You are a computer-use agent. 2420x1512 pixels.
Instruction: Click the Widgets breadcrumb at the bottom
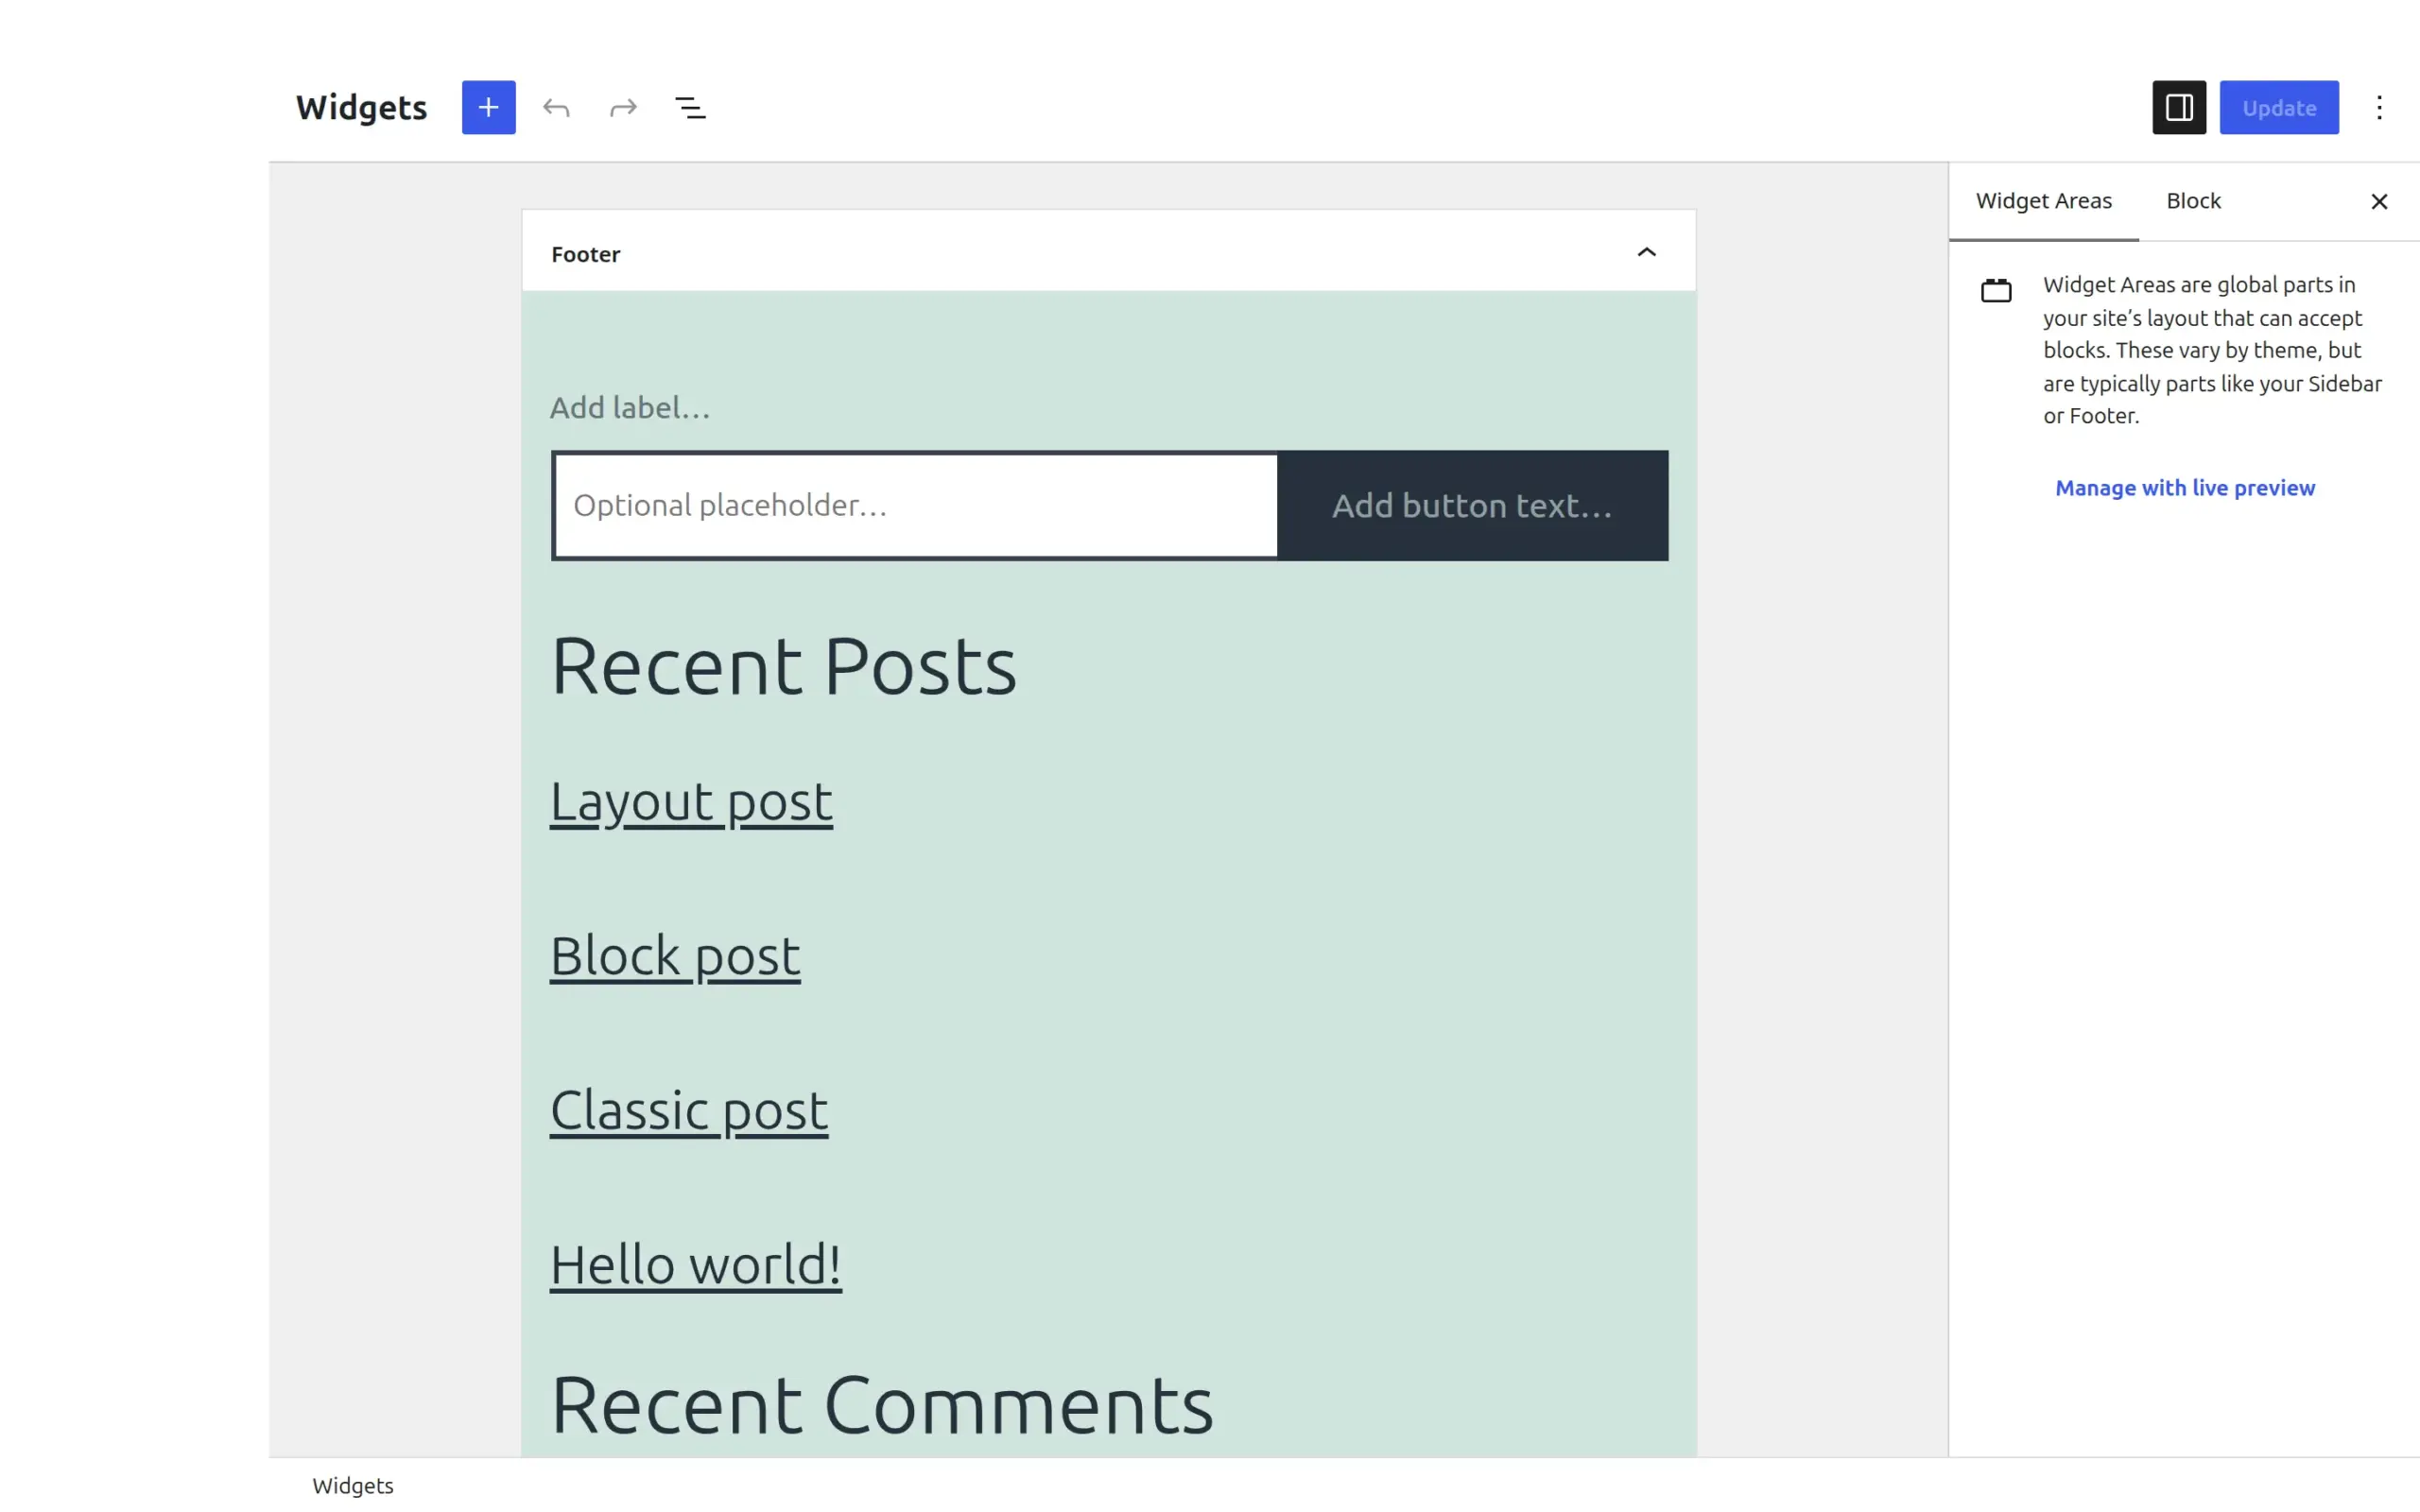point(353,1486)
